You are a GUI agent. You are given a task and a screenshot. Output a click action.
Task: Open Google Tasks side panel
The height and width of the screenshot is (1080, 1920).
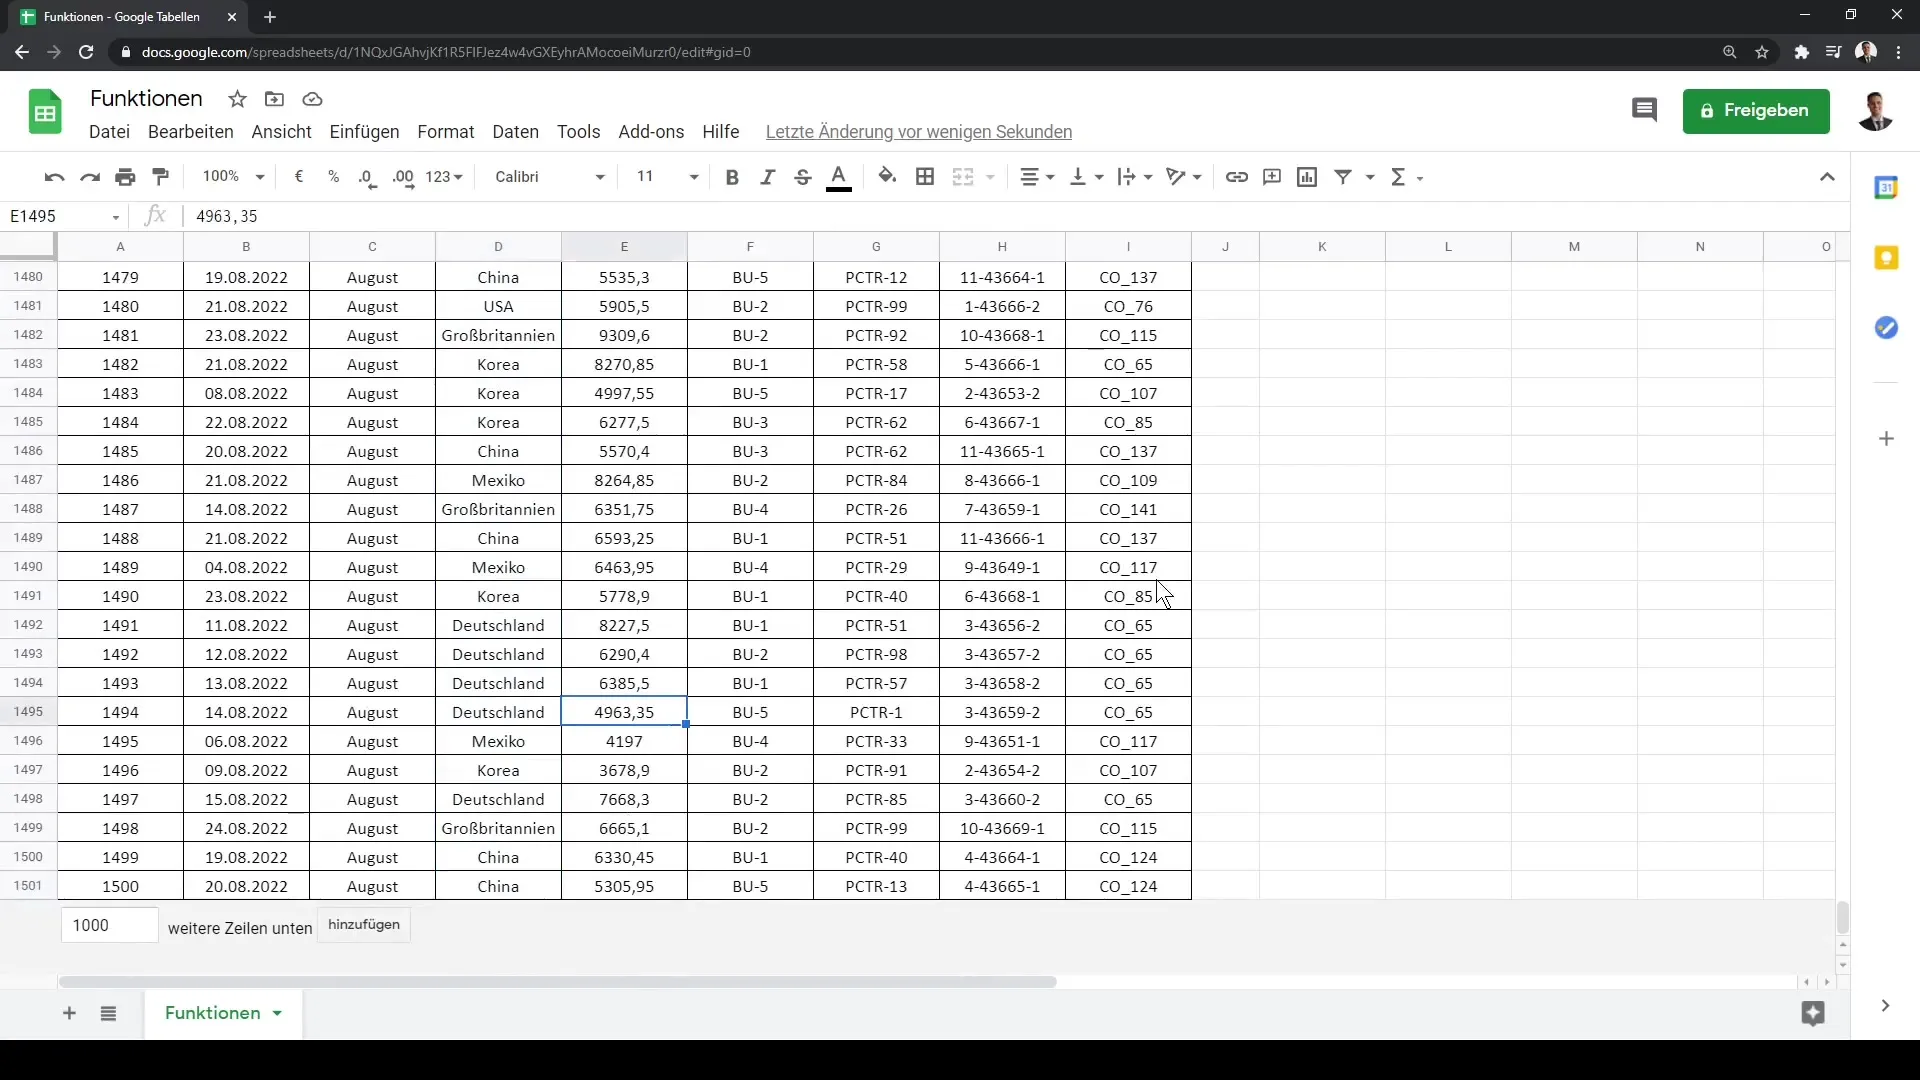(x=1886, y=328)
